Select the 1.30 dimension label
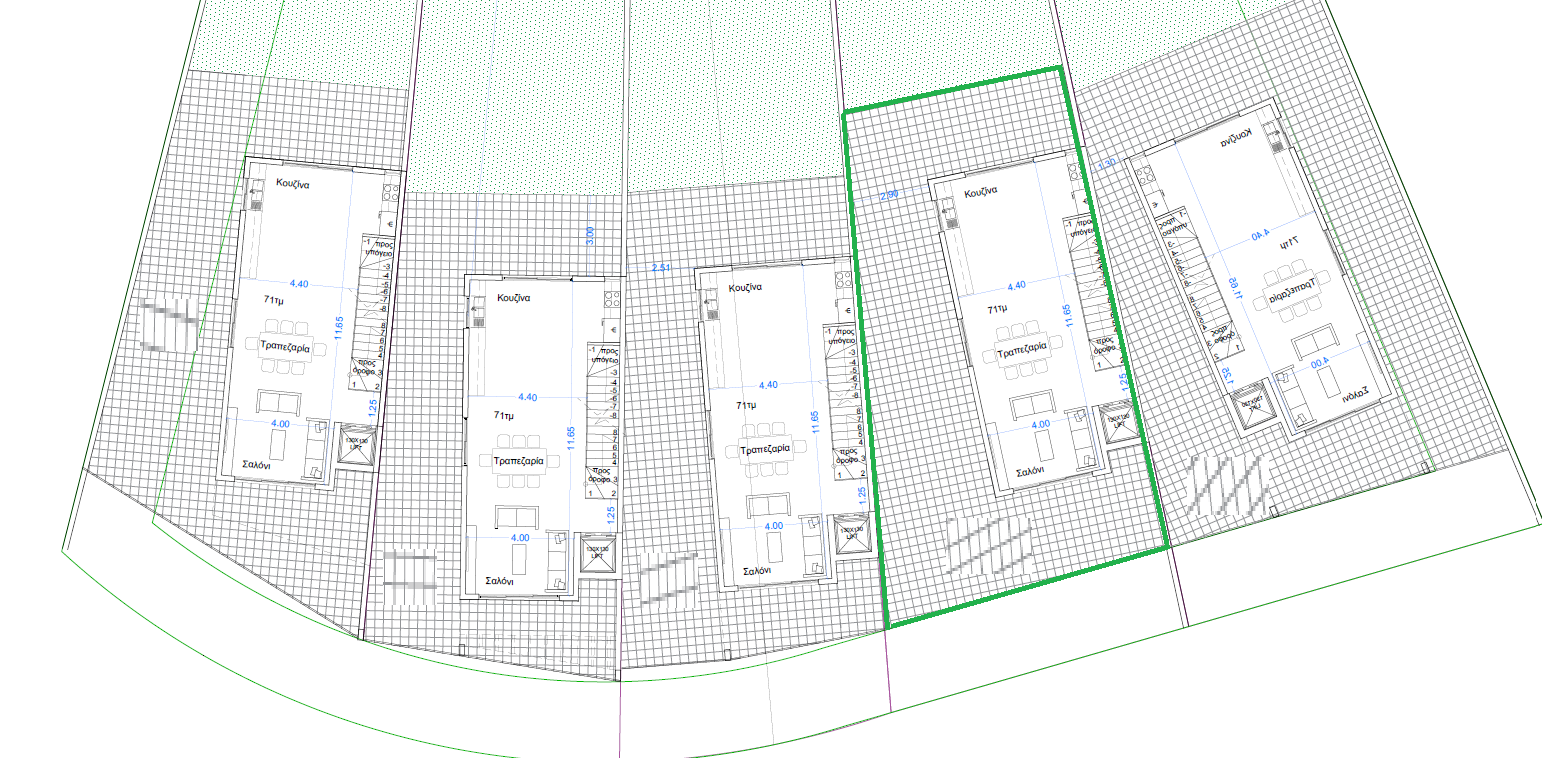Viewport: 1542px width, 758px height. [1106, 163]
